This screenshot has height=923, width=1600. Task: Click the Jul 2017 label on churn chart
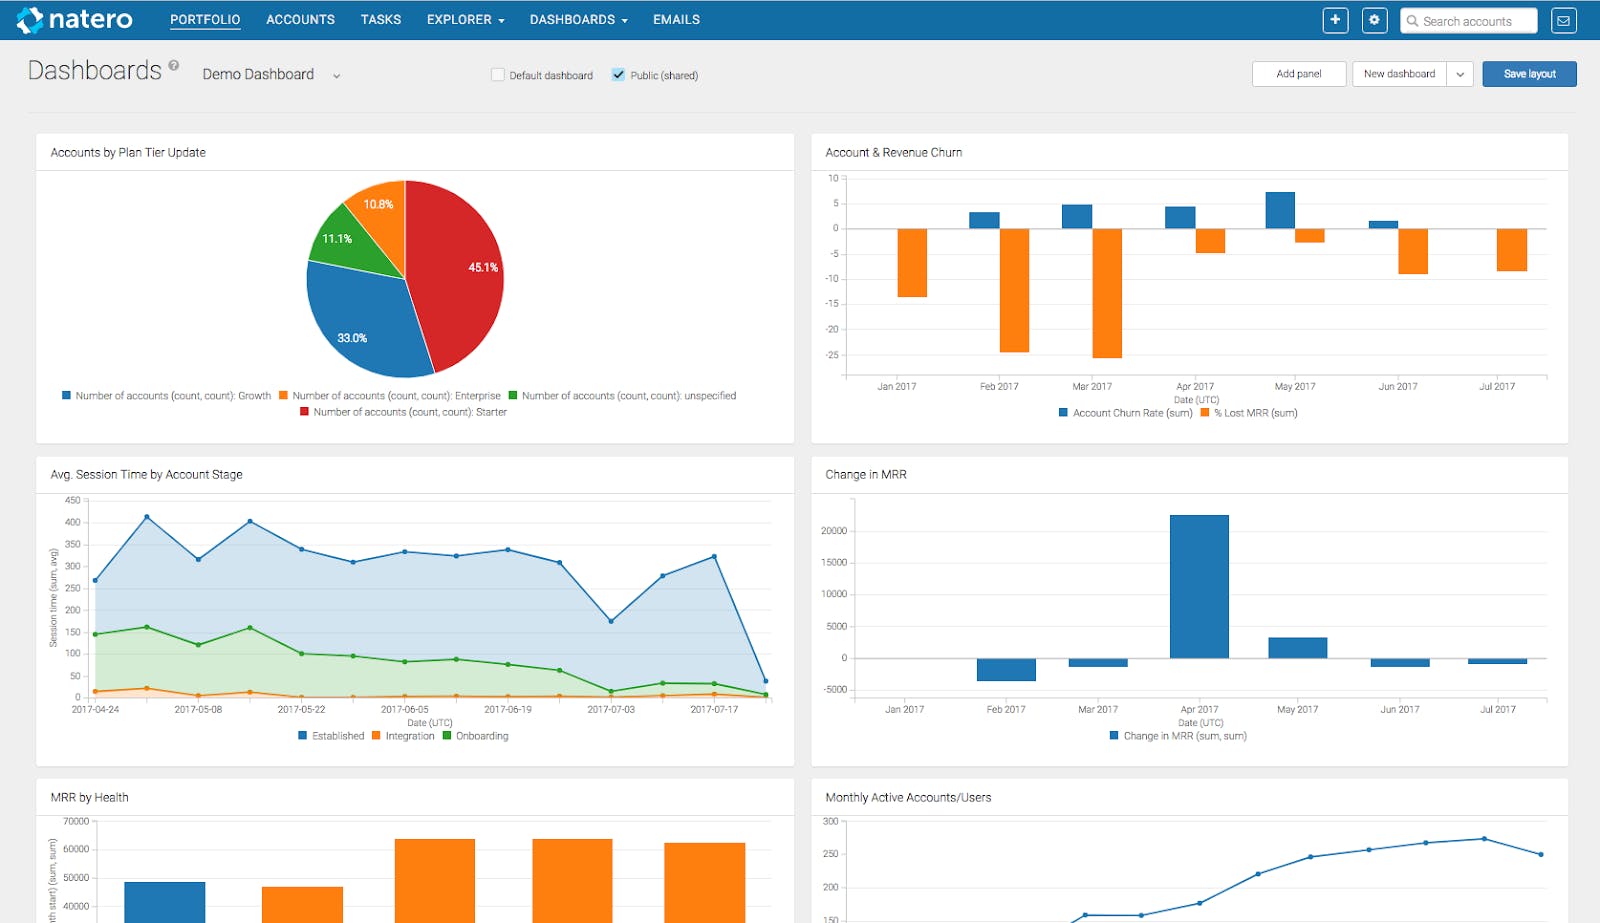tap(1497, 387)
